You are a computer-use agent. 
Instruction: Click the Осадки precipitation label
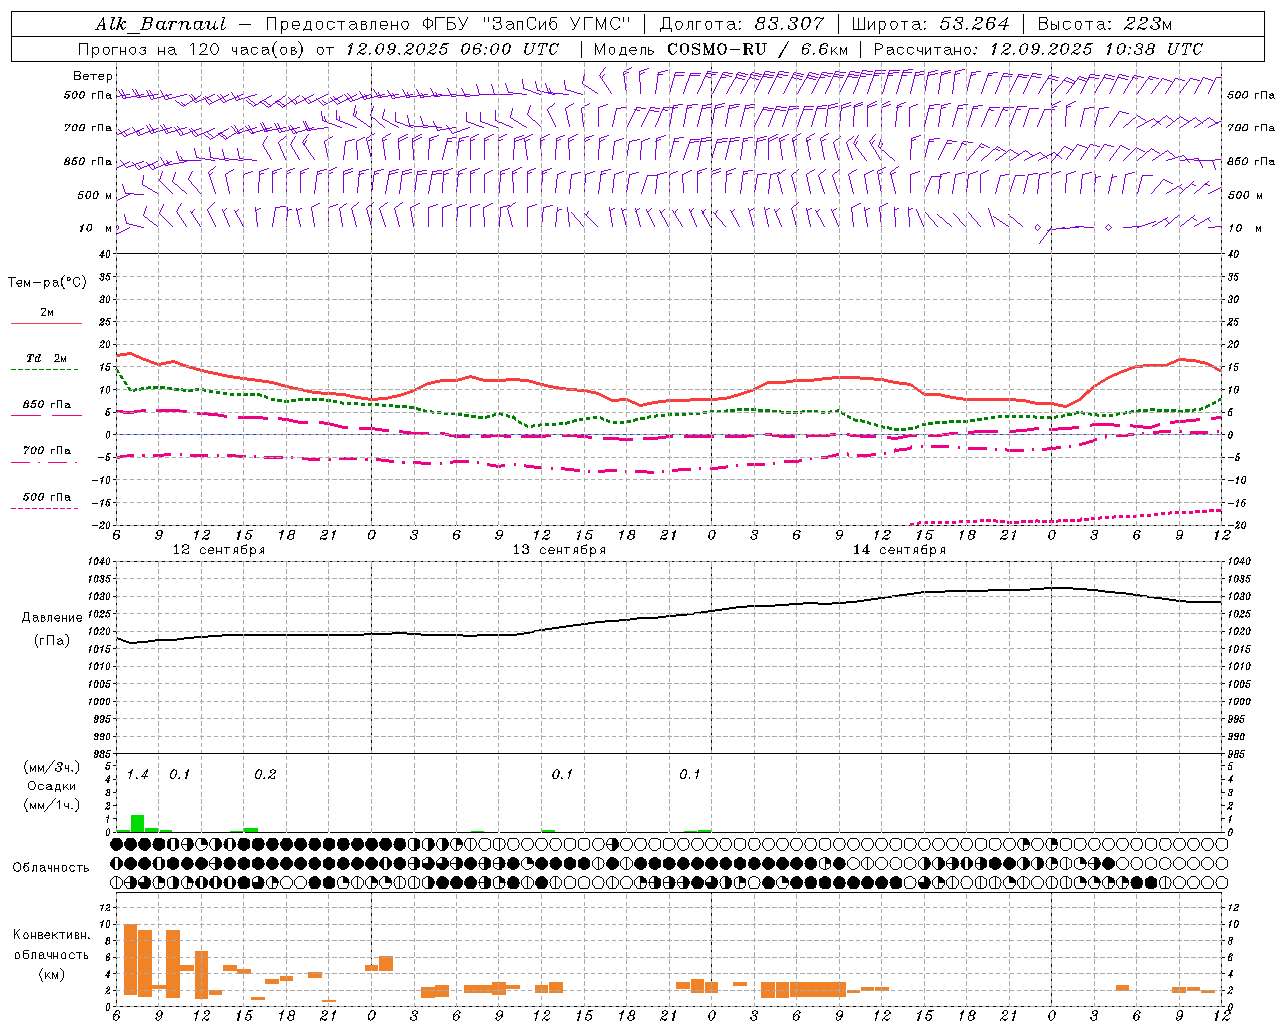click(x=52, y=786)
